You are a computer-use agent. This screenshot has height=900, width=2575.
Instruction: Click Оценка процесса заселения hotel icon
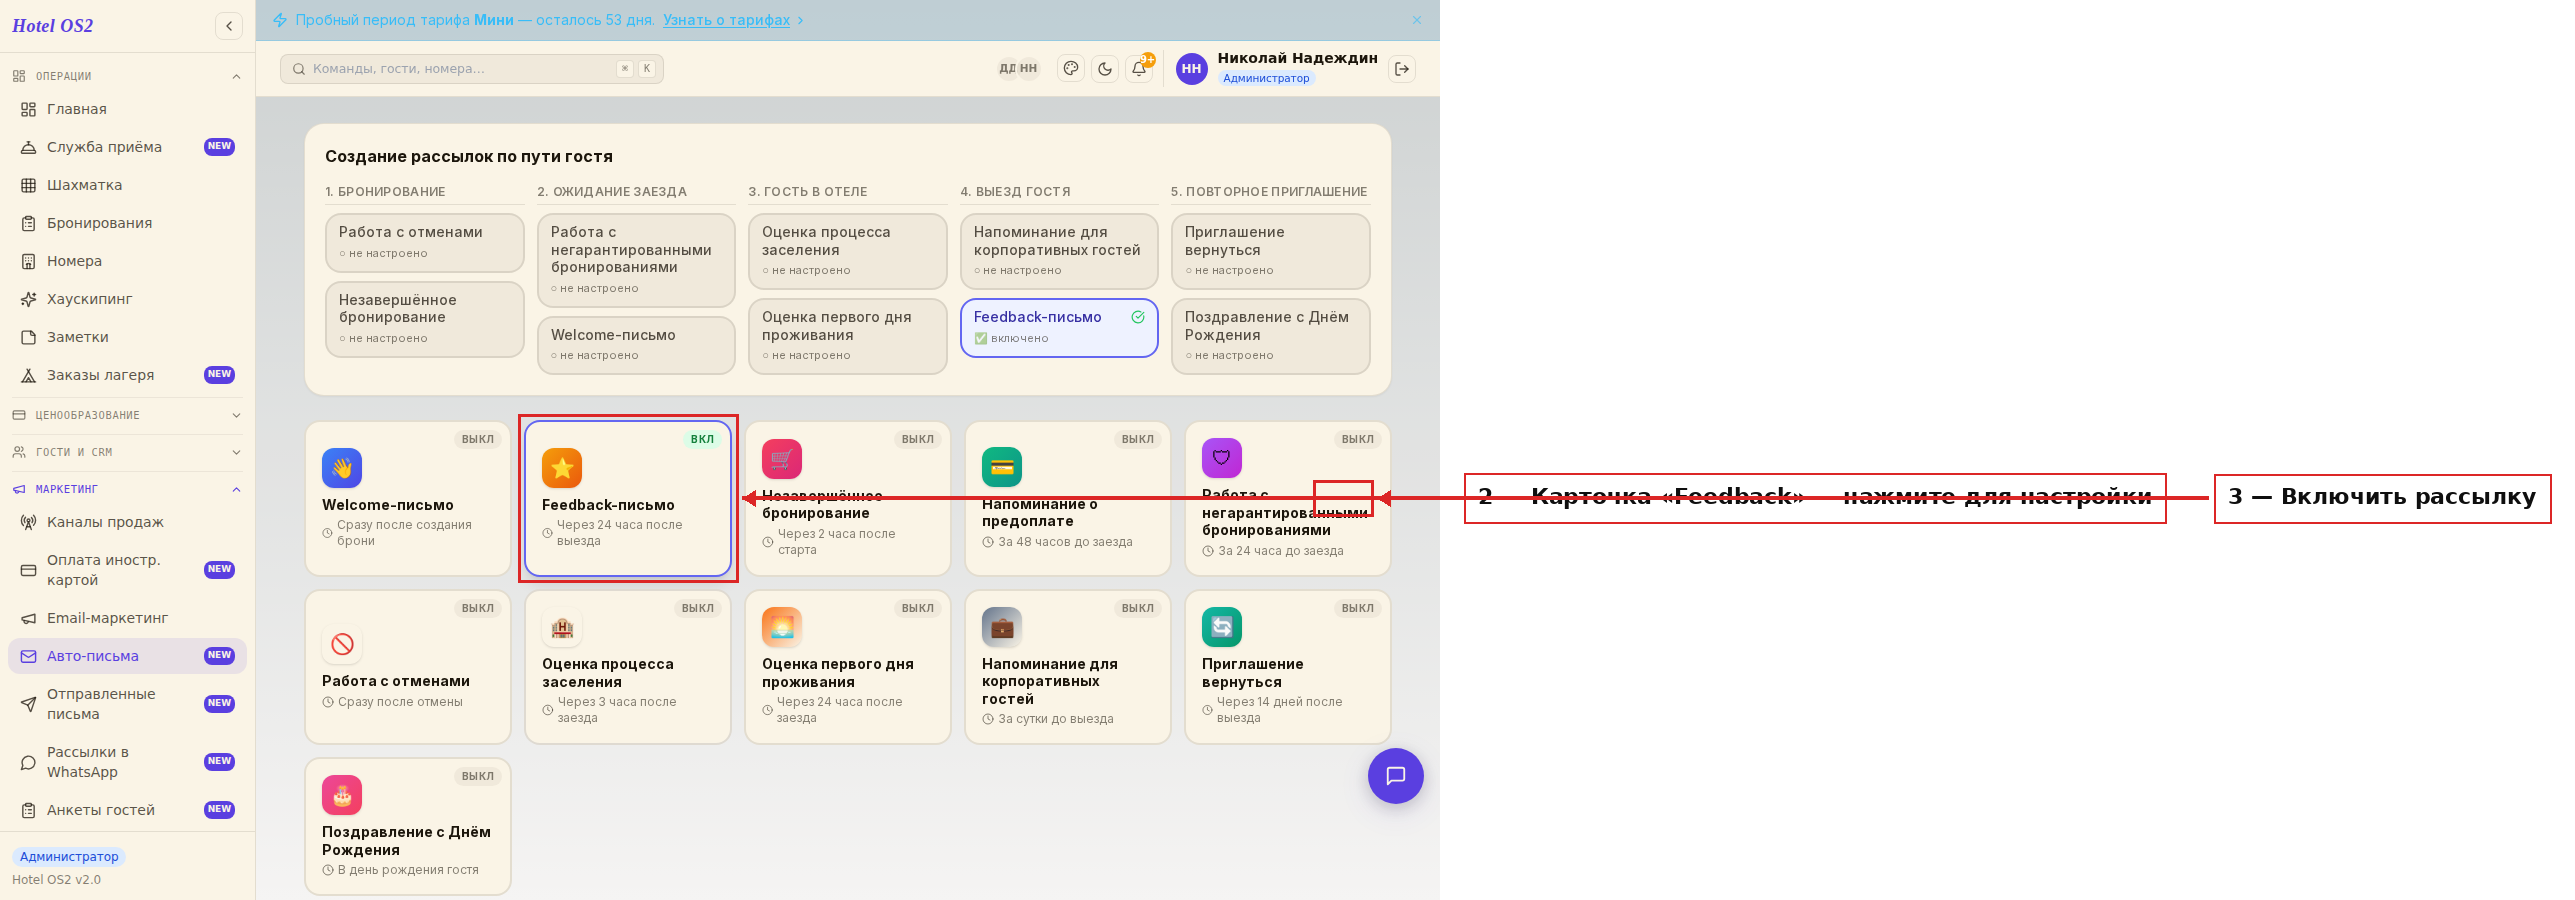point(562,627)
